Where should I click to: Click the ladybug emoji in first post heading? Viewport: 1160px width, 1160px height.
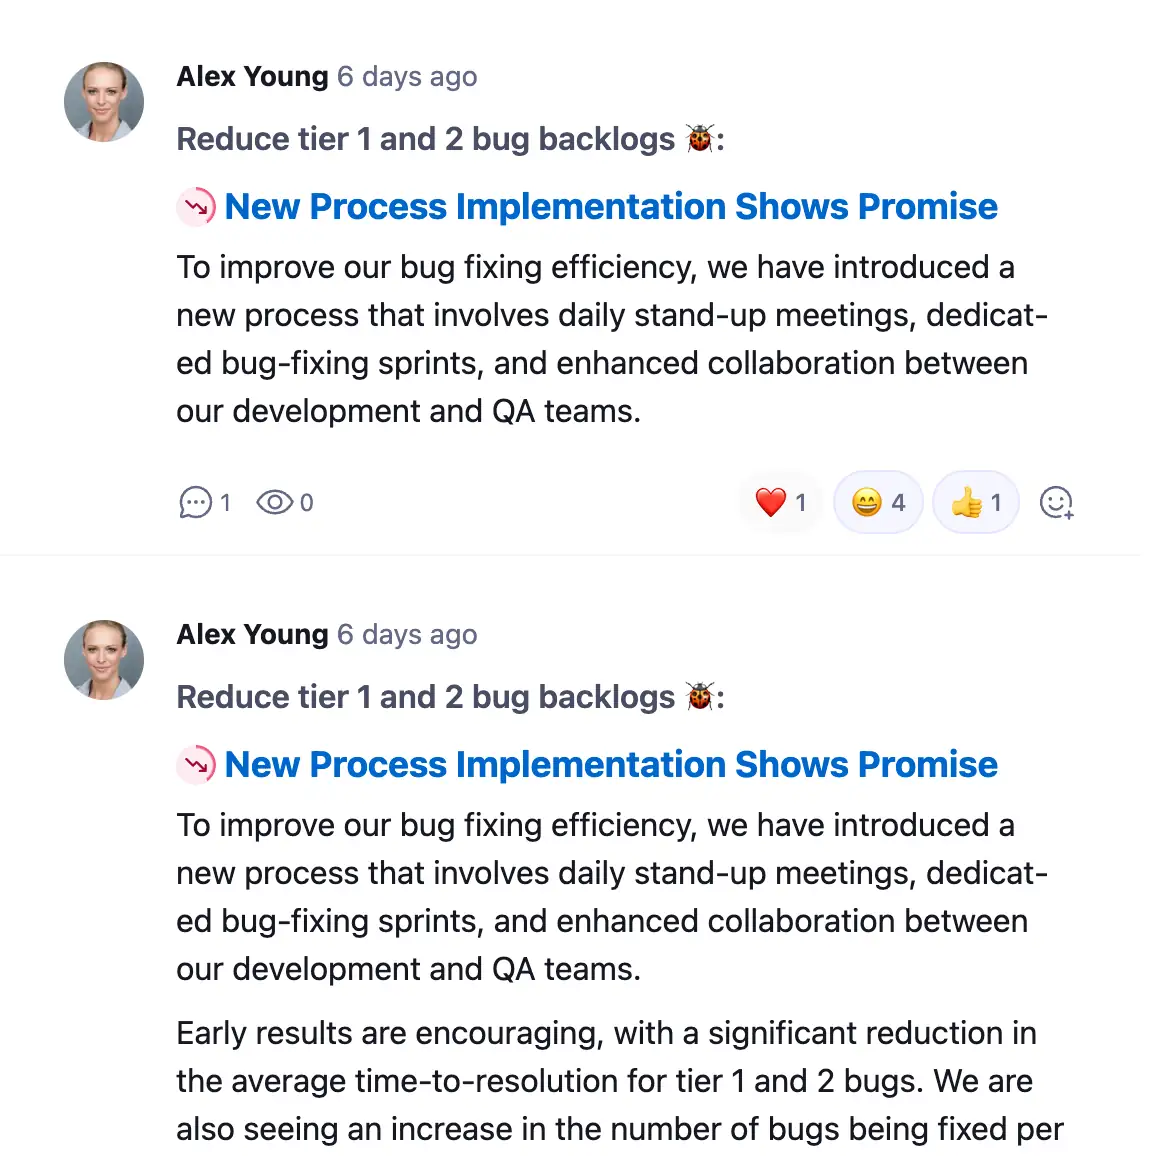(700, 139)
